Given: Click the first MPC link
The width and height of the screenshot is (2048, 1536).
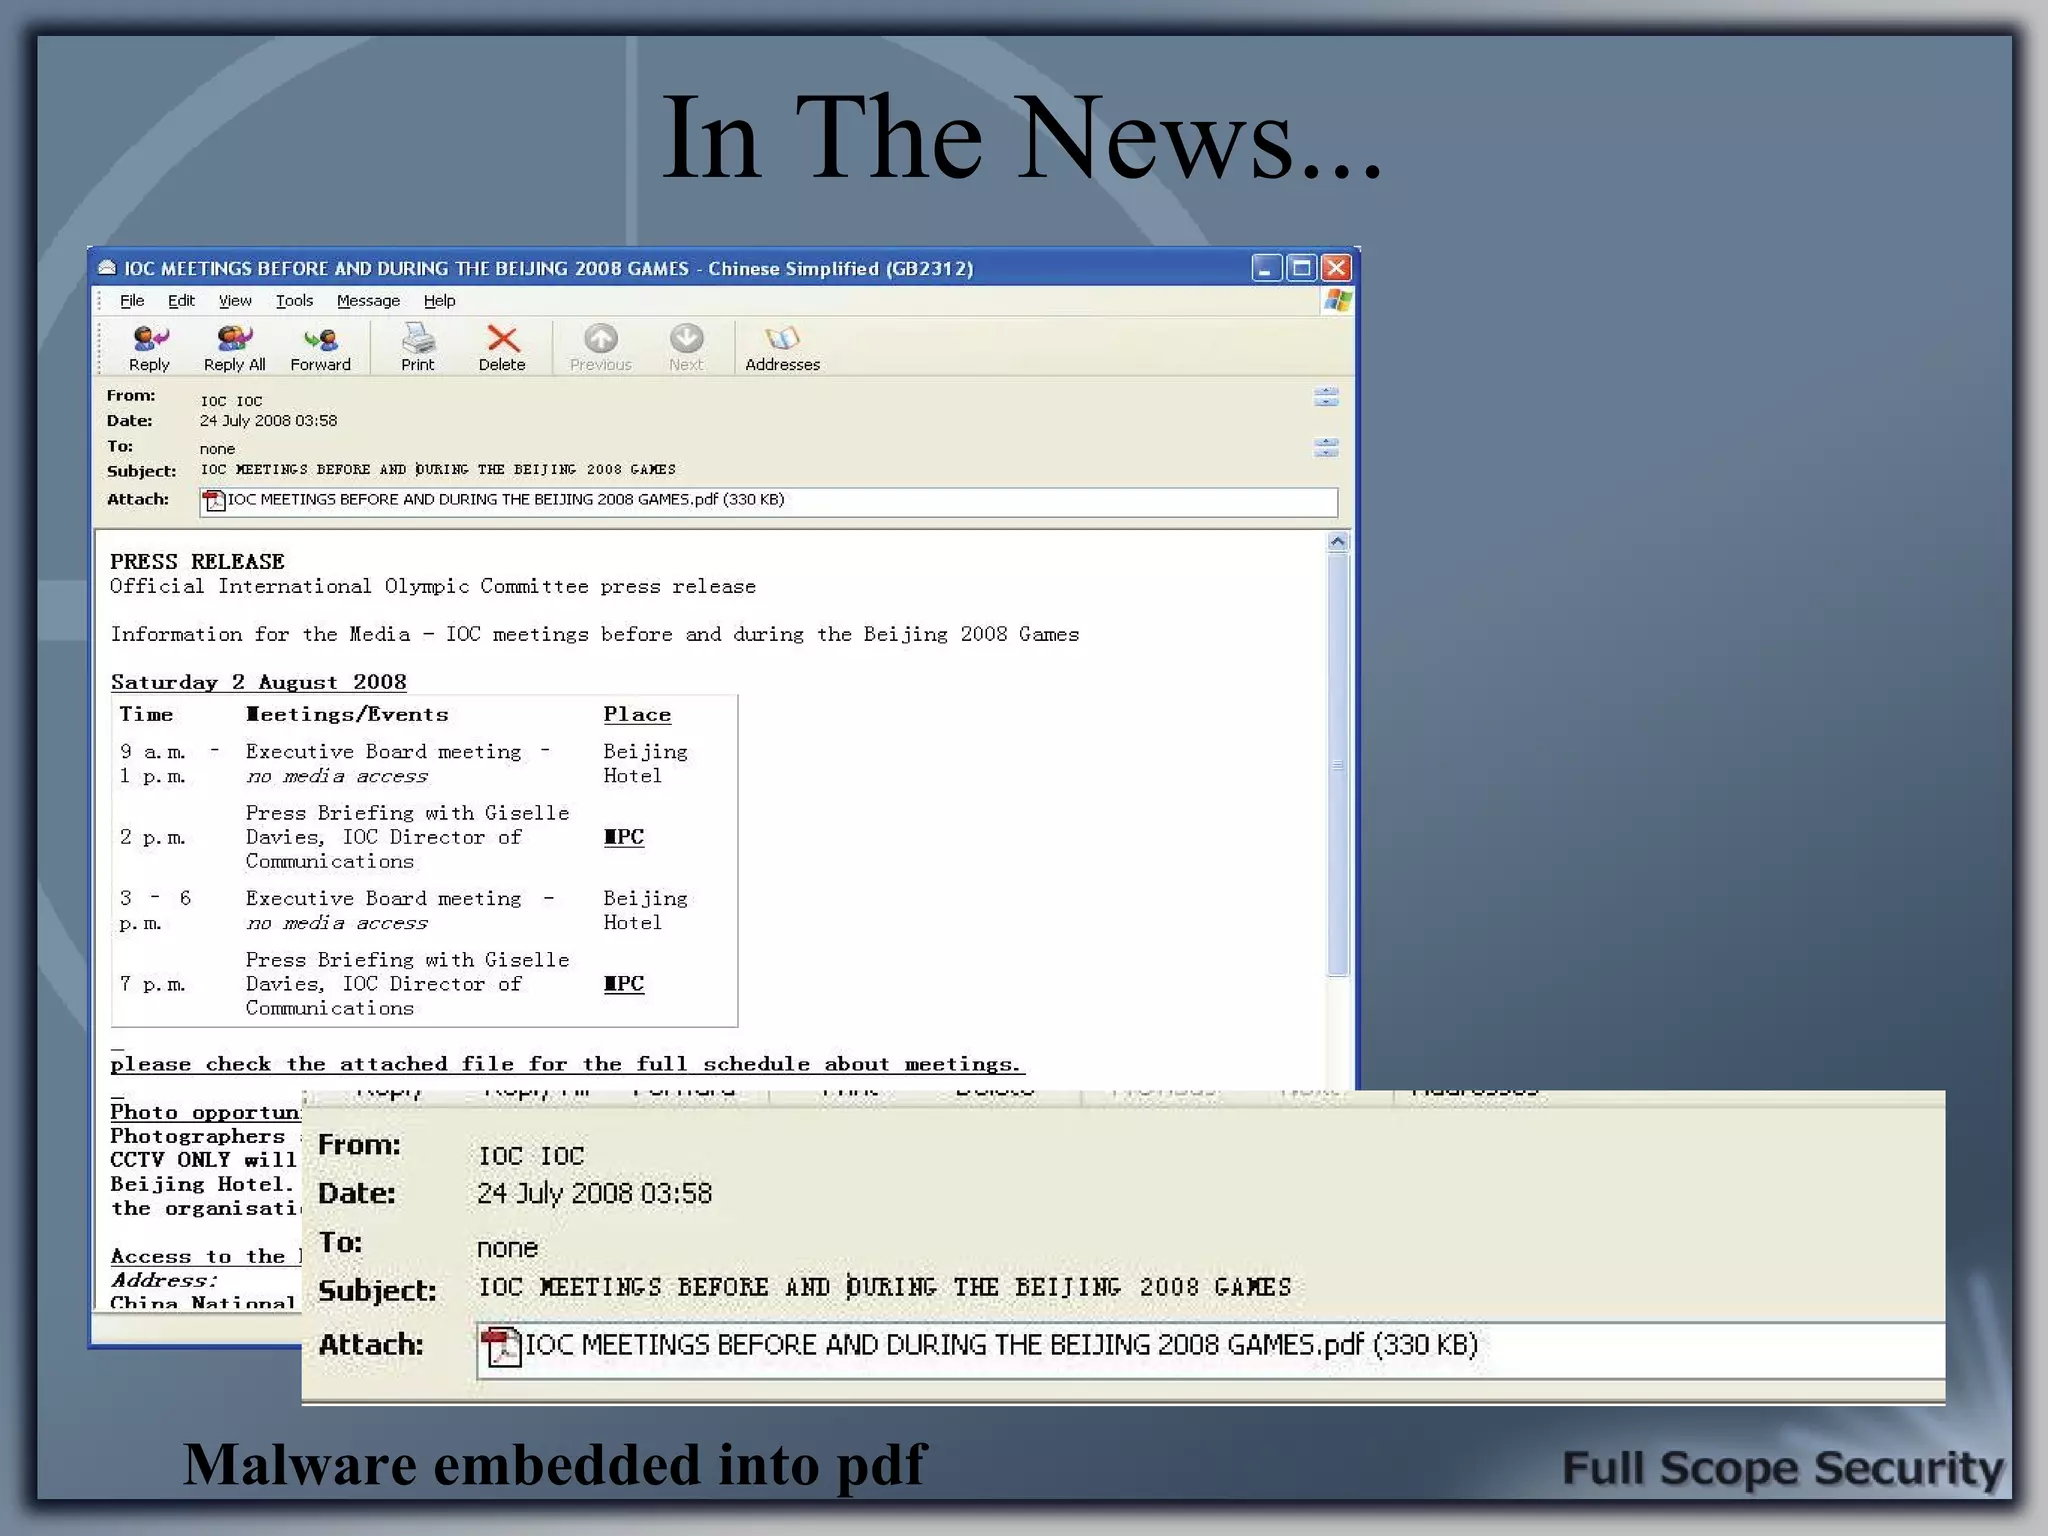Looking at the screenshot, I should click(x=624, y=837).
